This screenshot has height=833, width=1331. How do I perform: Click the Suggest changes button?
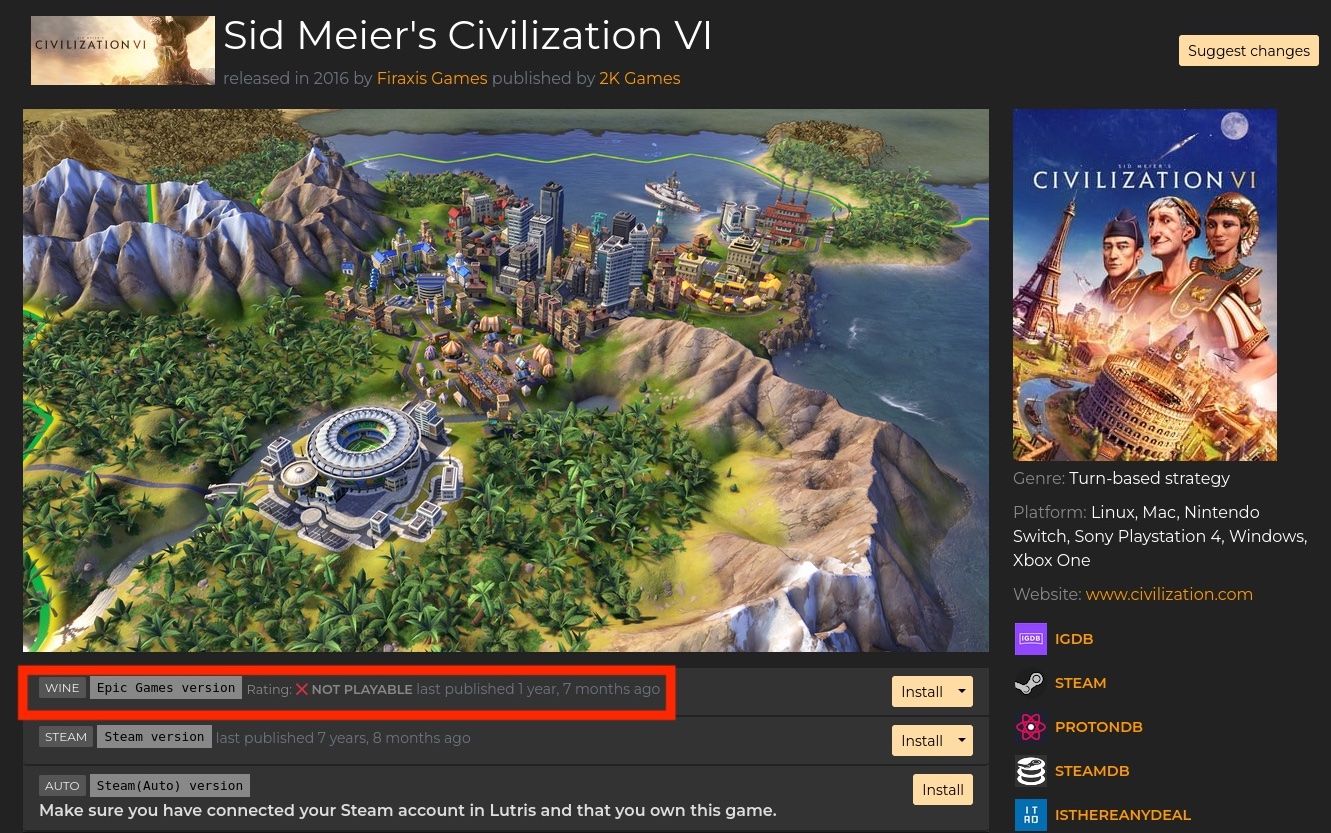(x=1248, y=51)
